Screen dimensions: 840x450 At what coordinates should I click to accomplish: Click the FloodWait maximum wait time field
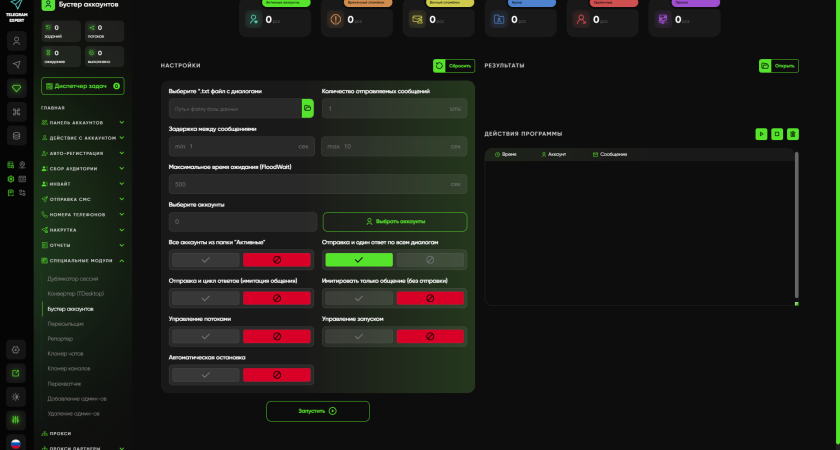(x=318, y=184)
